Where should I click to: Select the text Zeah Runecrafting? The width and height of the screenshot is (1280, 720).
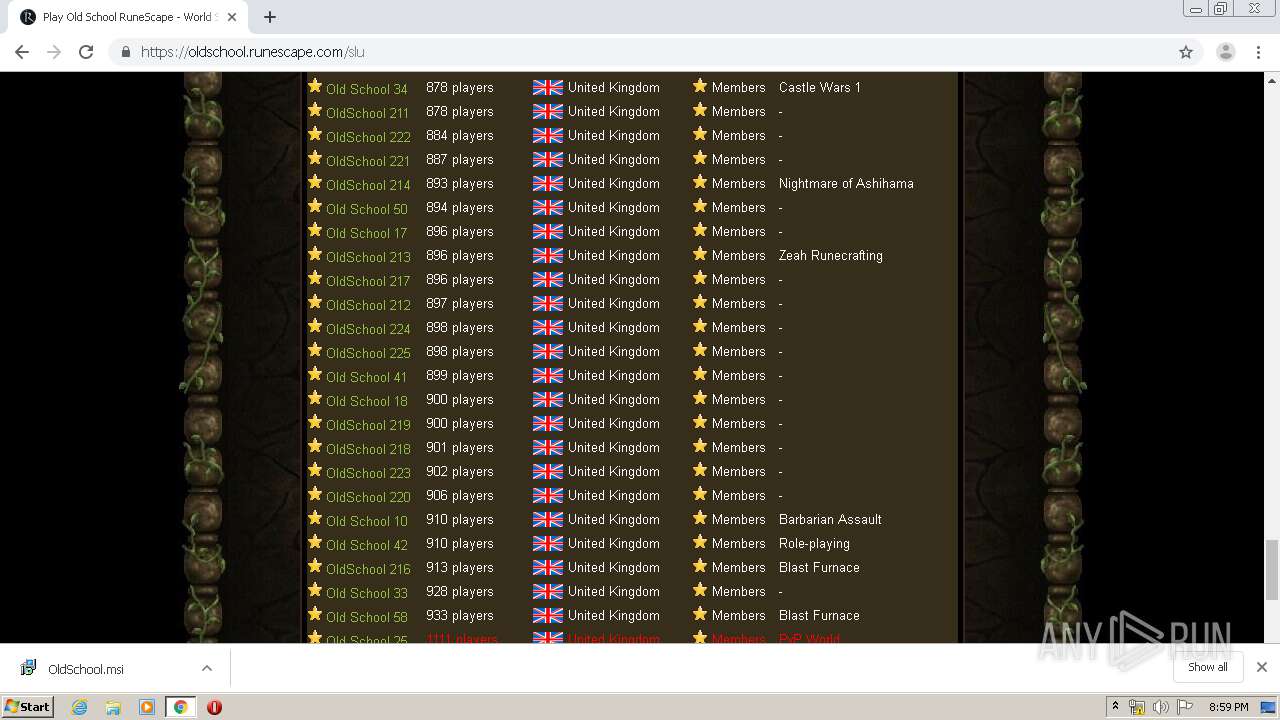coord(830,255)
